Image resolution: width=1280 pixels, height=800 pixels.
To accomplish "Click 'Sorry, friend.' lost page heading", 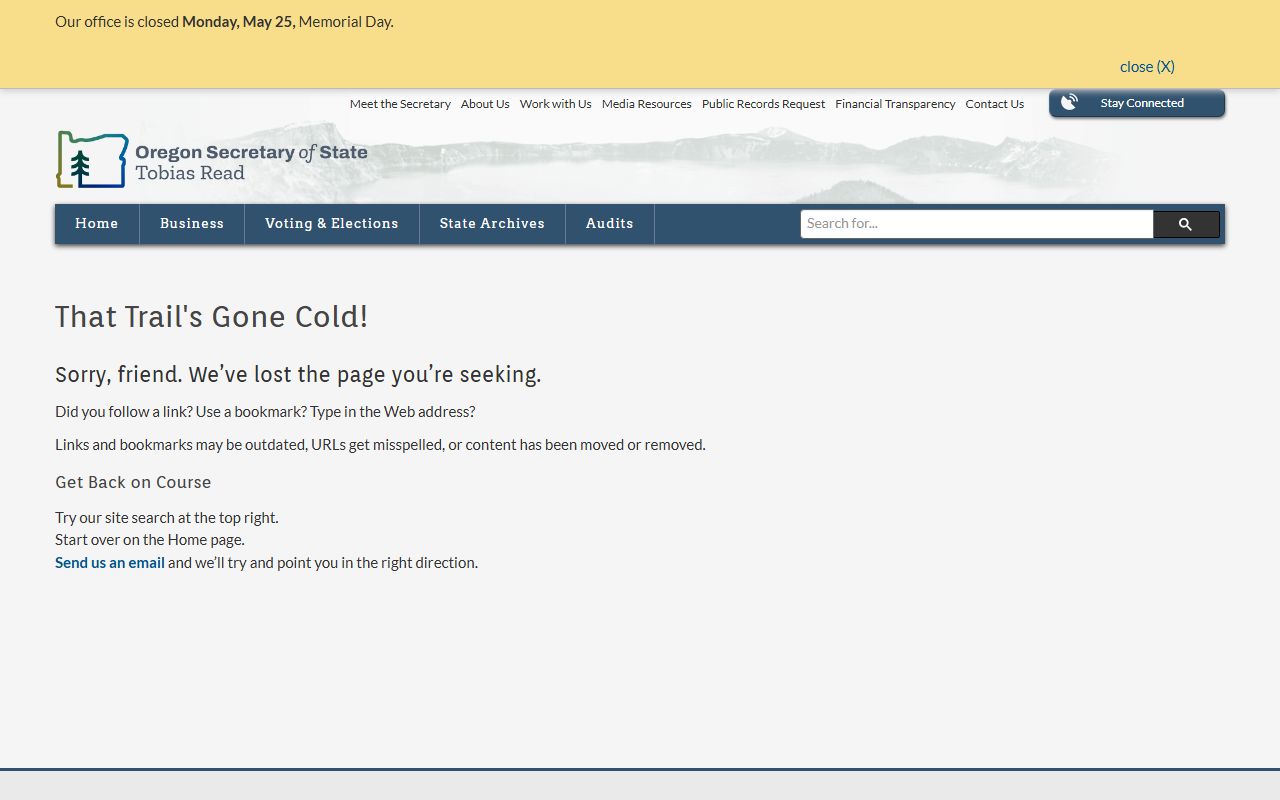I will [298, 375].
